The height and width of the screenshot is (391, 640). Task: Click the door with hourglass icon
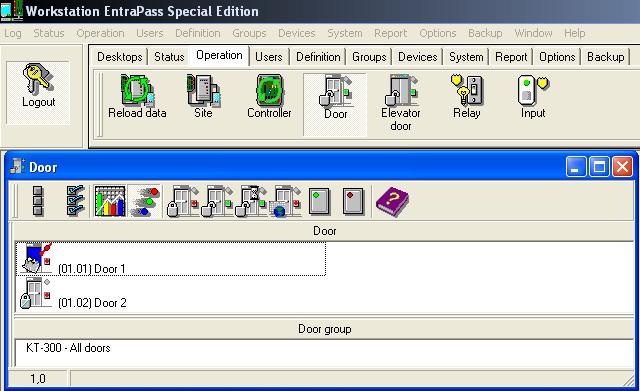tap(251, 201)
